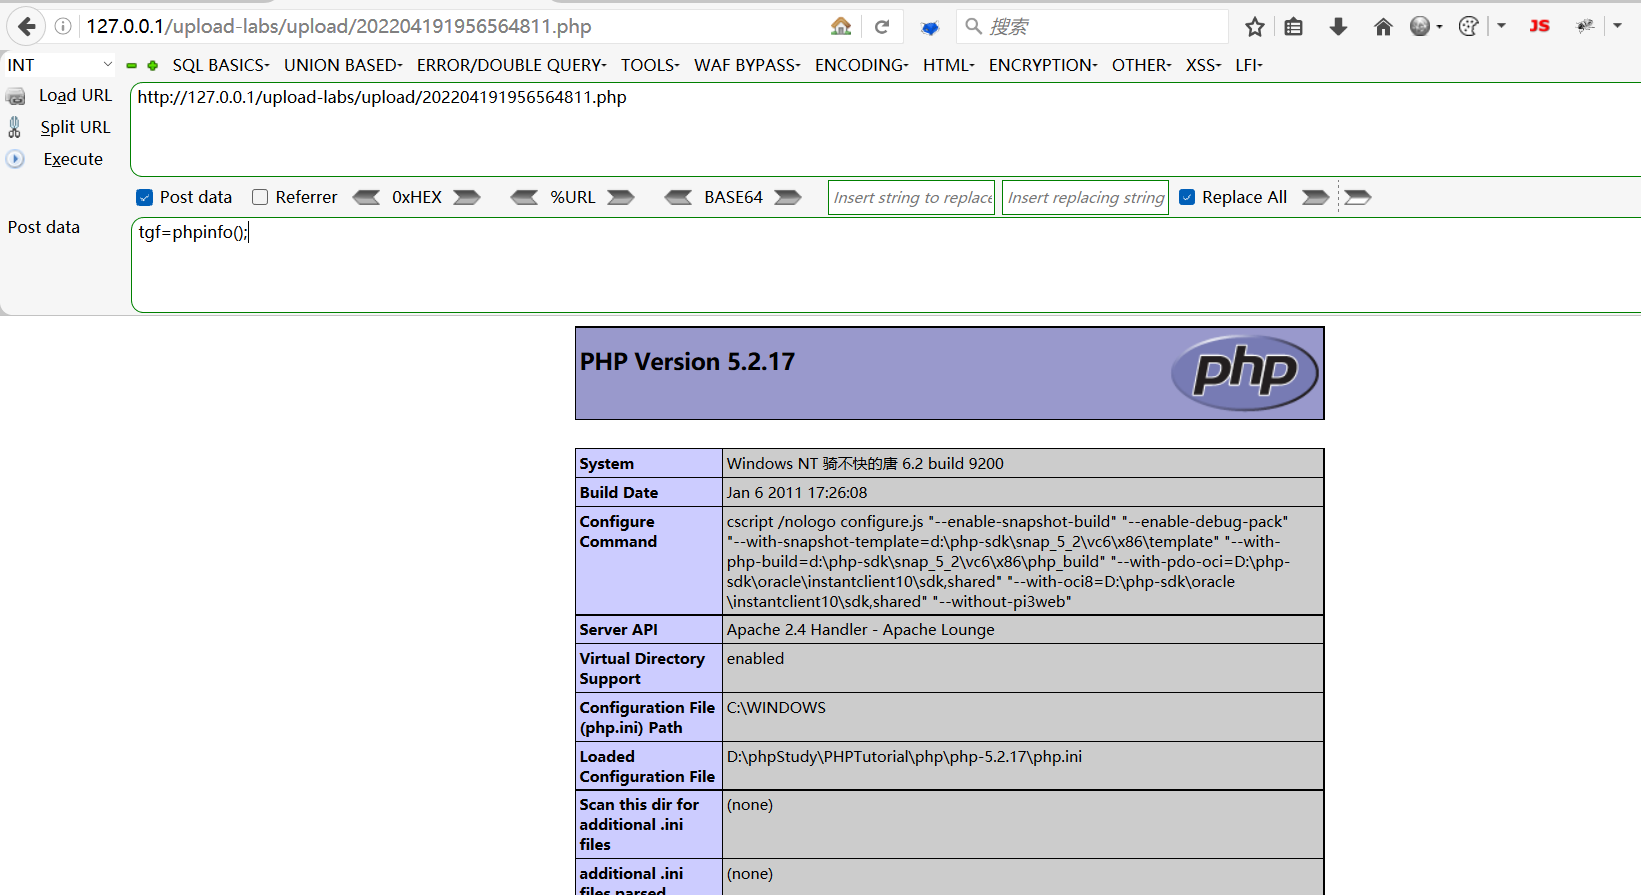Decode %URL with the left arrow
The width and height of the screenshot is (1641, 895).
point(524,197)
